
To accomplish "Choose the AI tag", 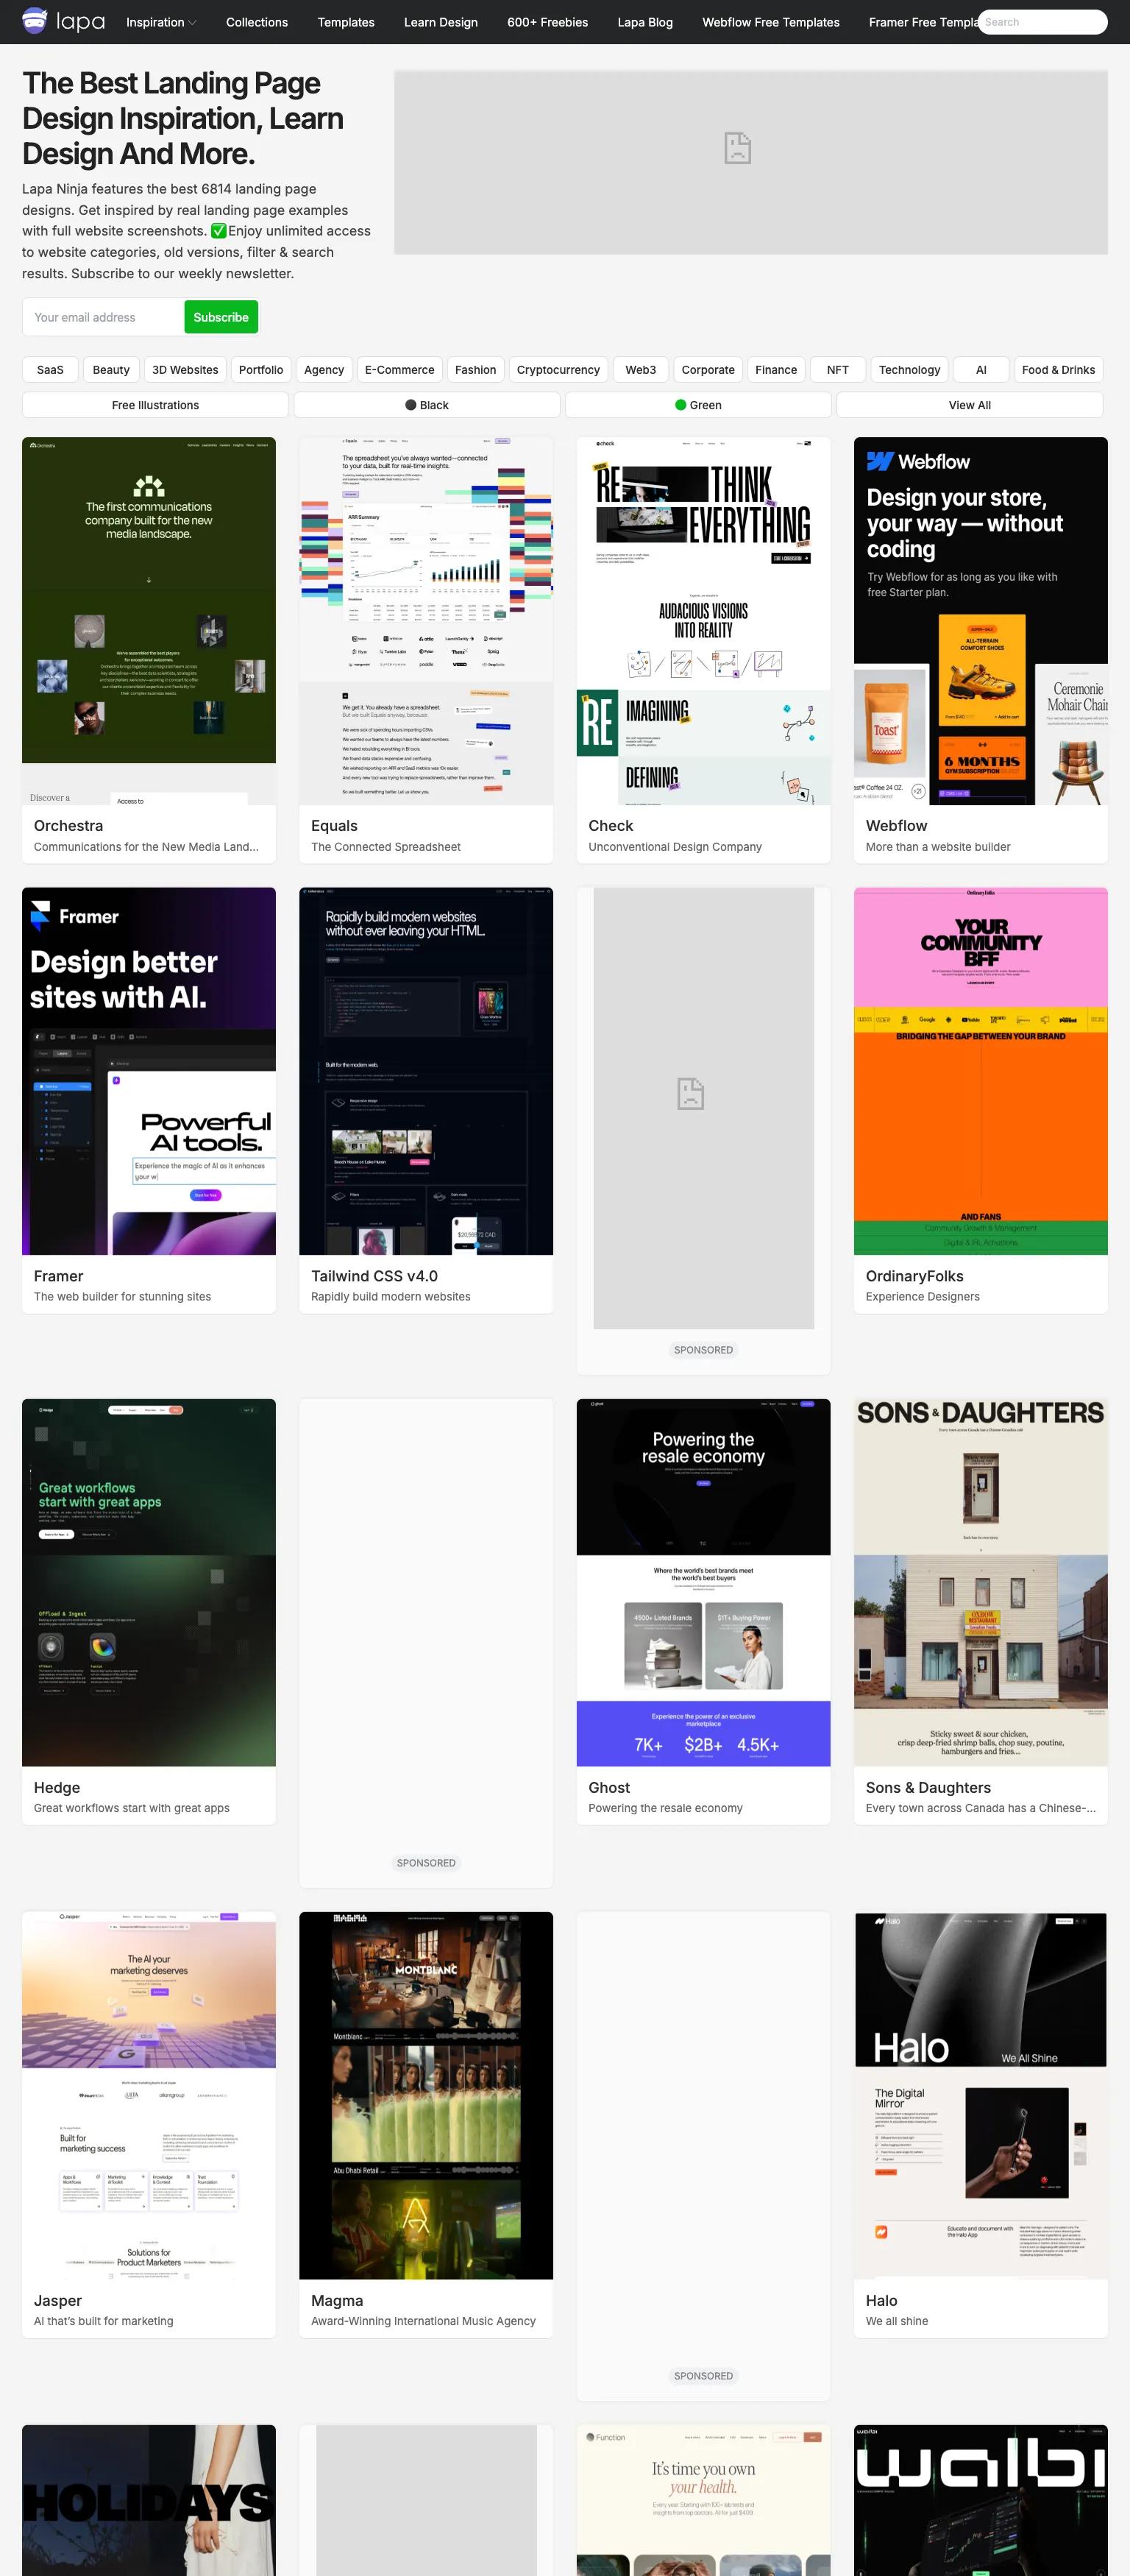I will (x=981, y=370).
